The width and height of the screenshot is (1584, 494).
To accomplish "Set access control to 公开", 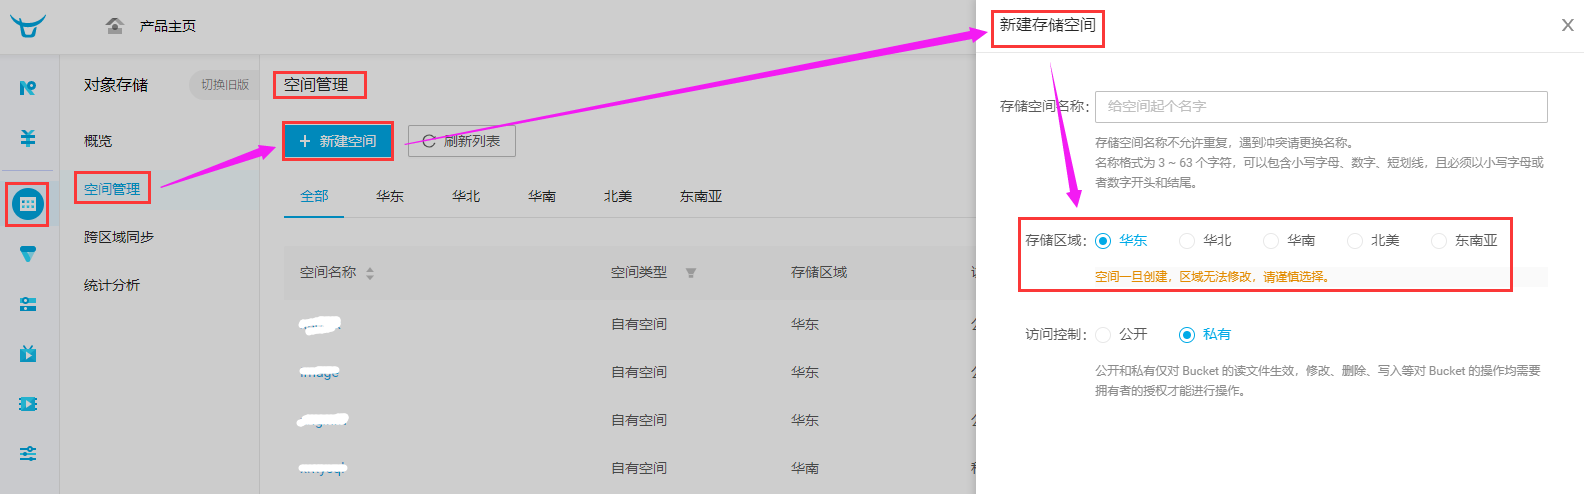I will 1103,335.
